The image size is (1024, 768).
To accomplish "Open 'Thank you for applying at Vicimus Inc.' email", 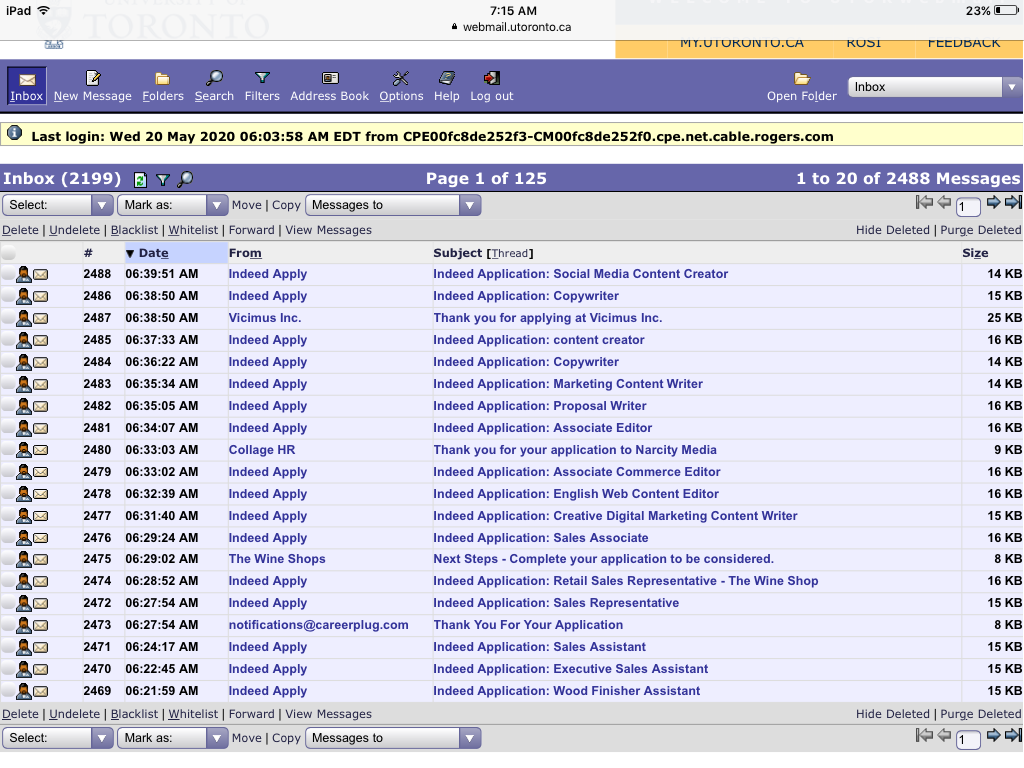I will 547,318.
